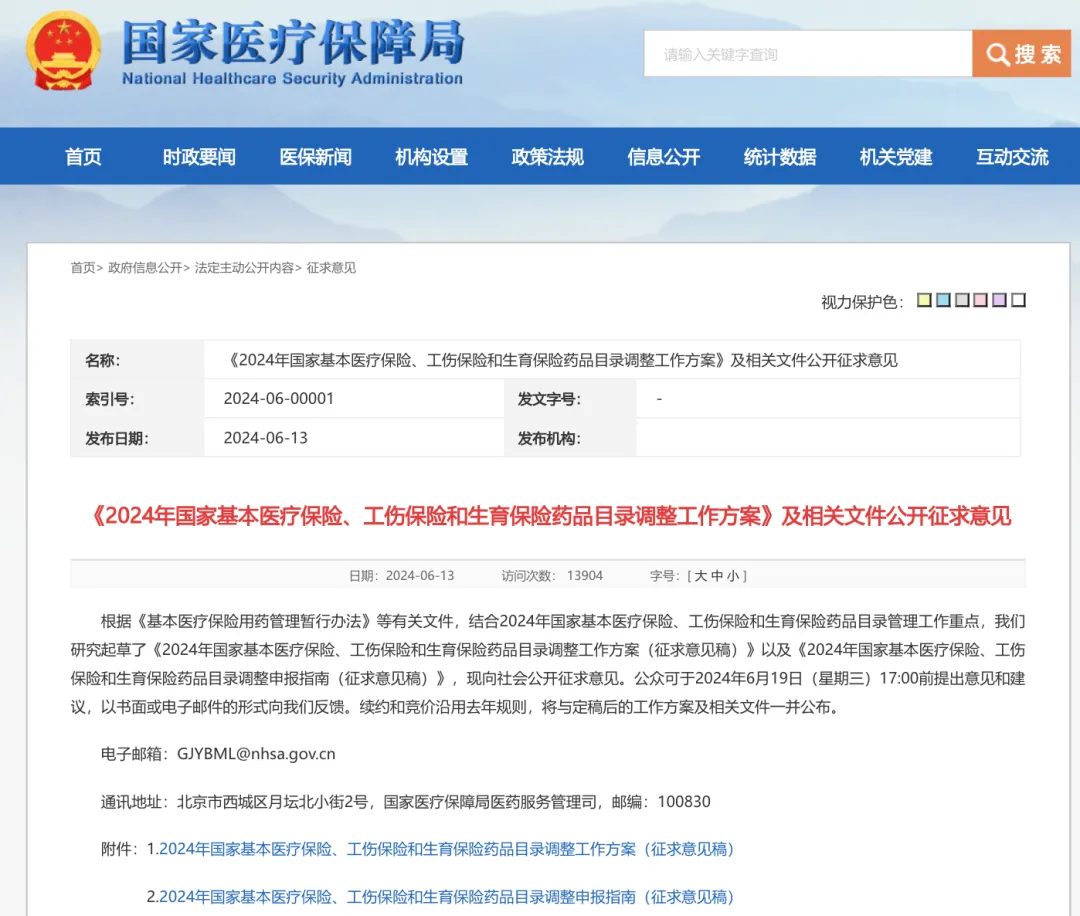
Task: Go to 政策法规 in the navigation bar
Action: click(547, 157)
